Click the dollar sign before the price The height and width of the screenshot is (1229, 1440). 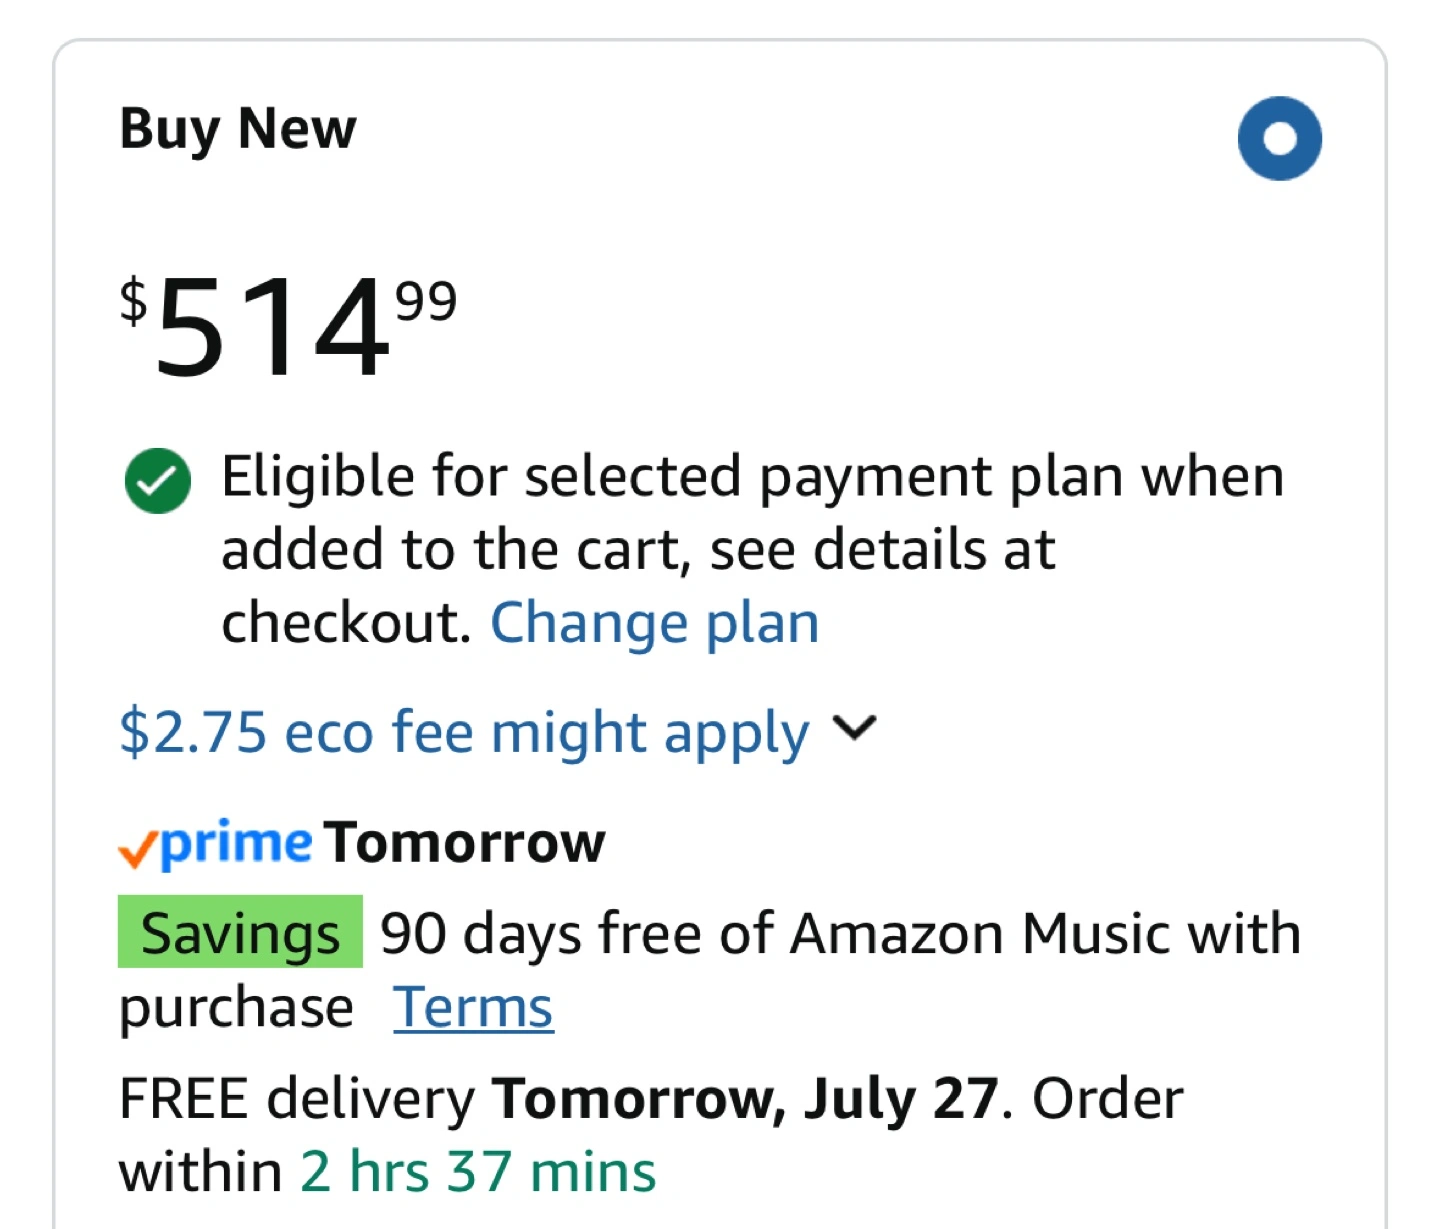[x=133, y=301]
